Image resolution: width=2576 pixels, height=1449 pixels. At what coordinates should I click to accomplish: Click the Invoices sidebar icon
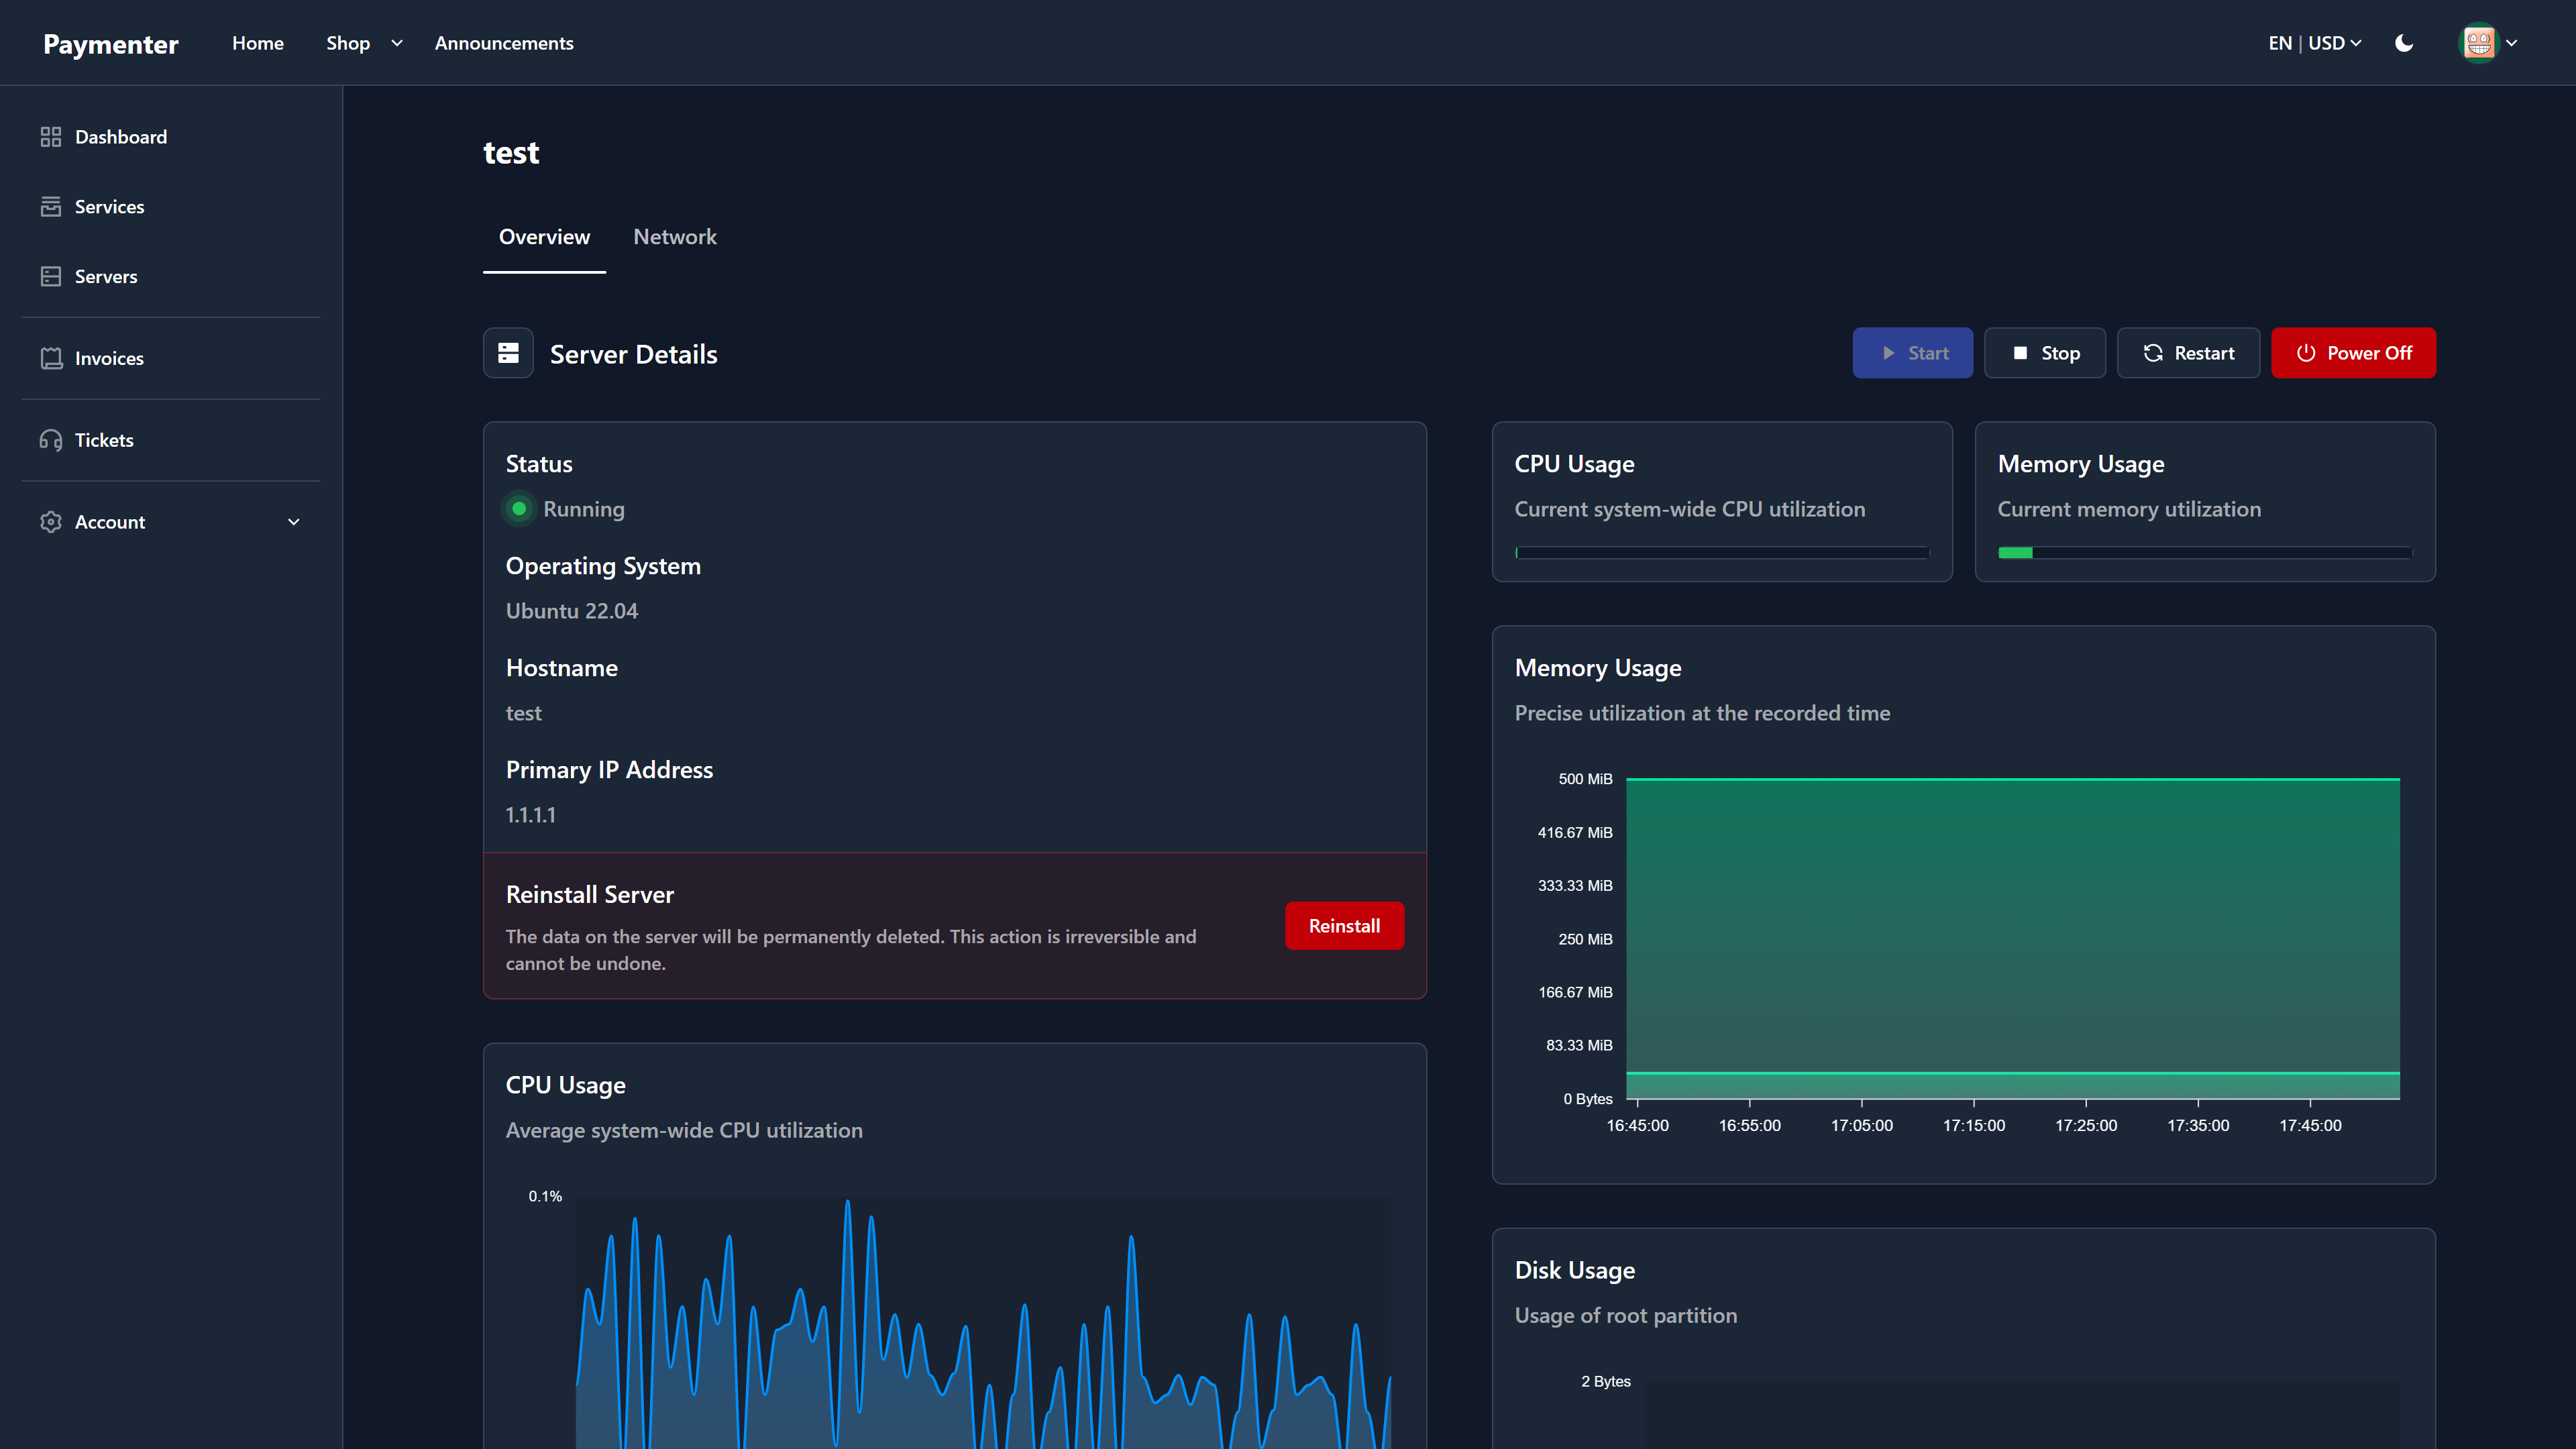coord(51,358)
